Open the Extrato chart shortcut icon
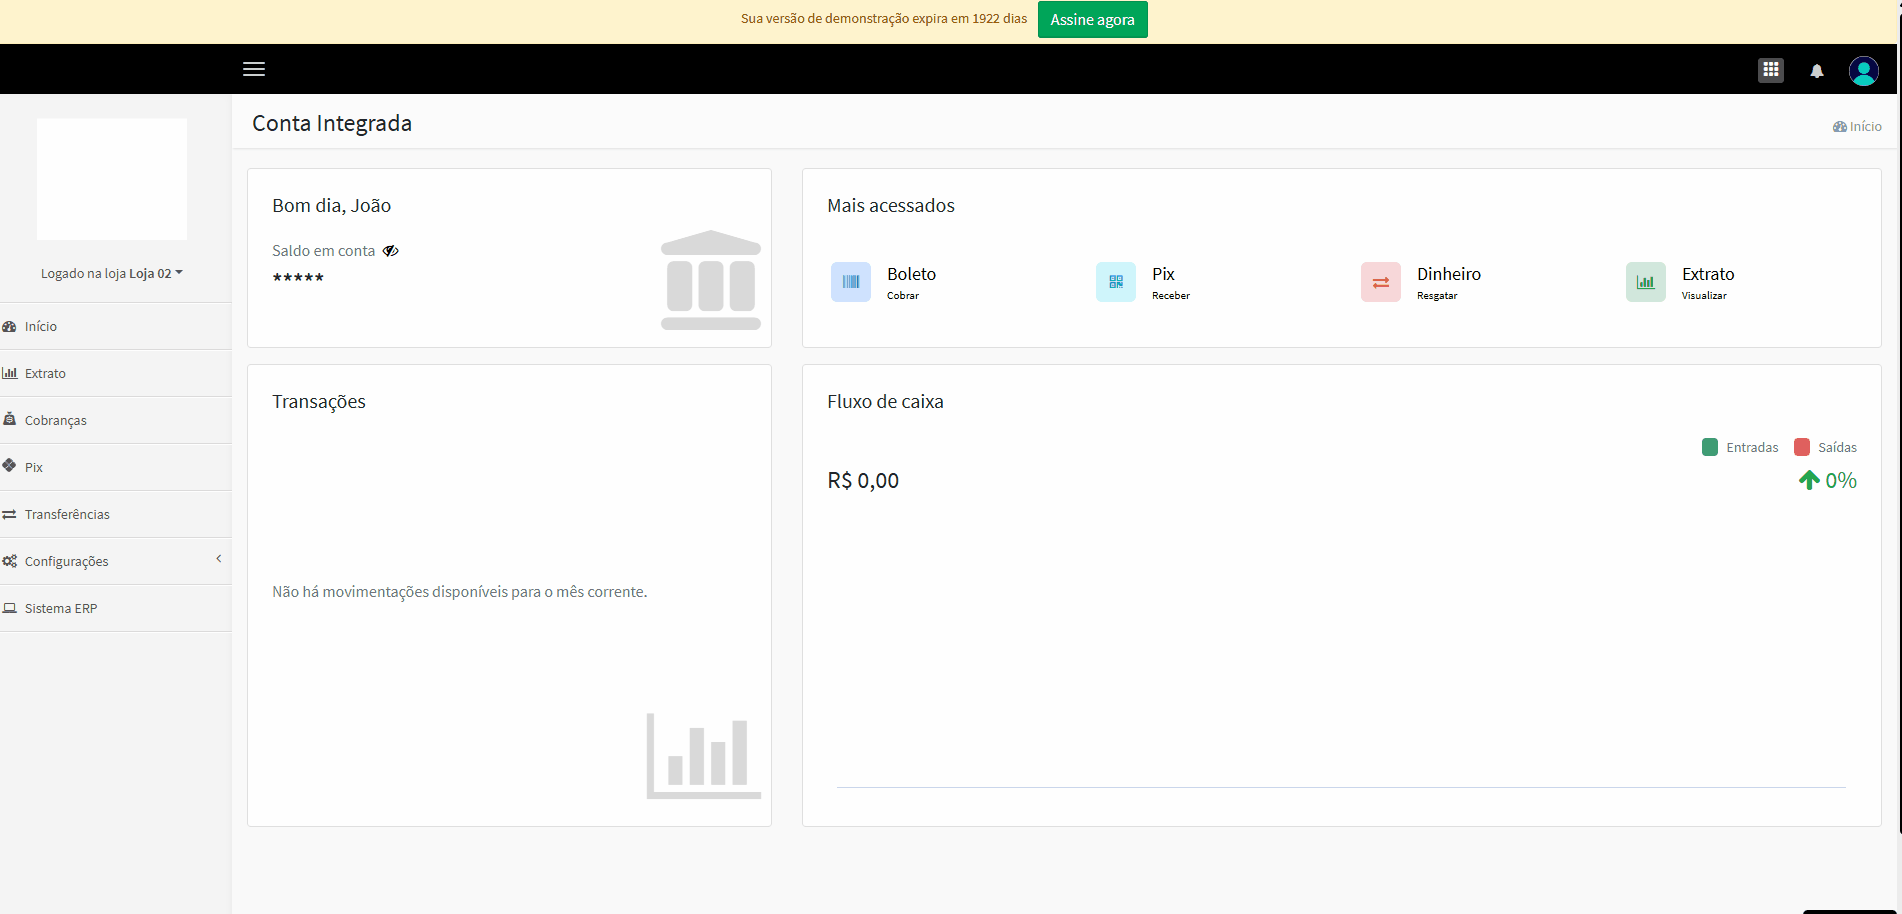1902x914 pixels. tap(1645, 282)
